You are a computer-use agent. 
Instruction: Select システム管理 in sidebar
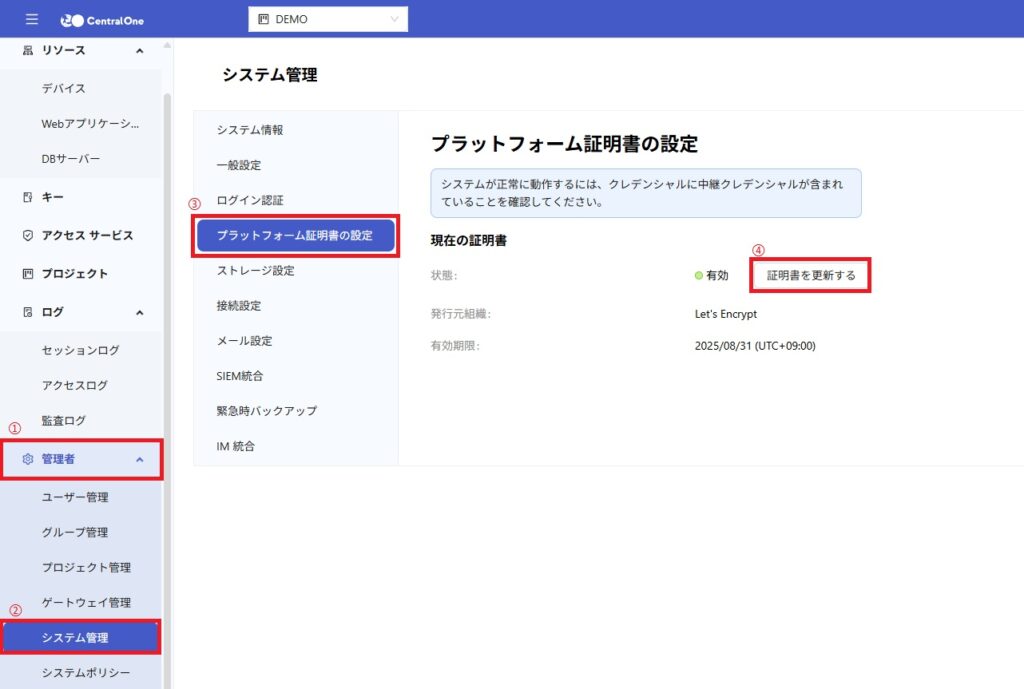point(80,638)
